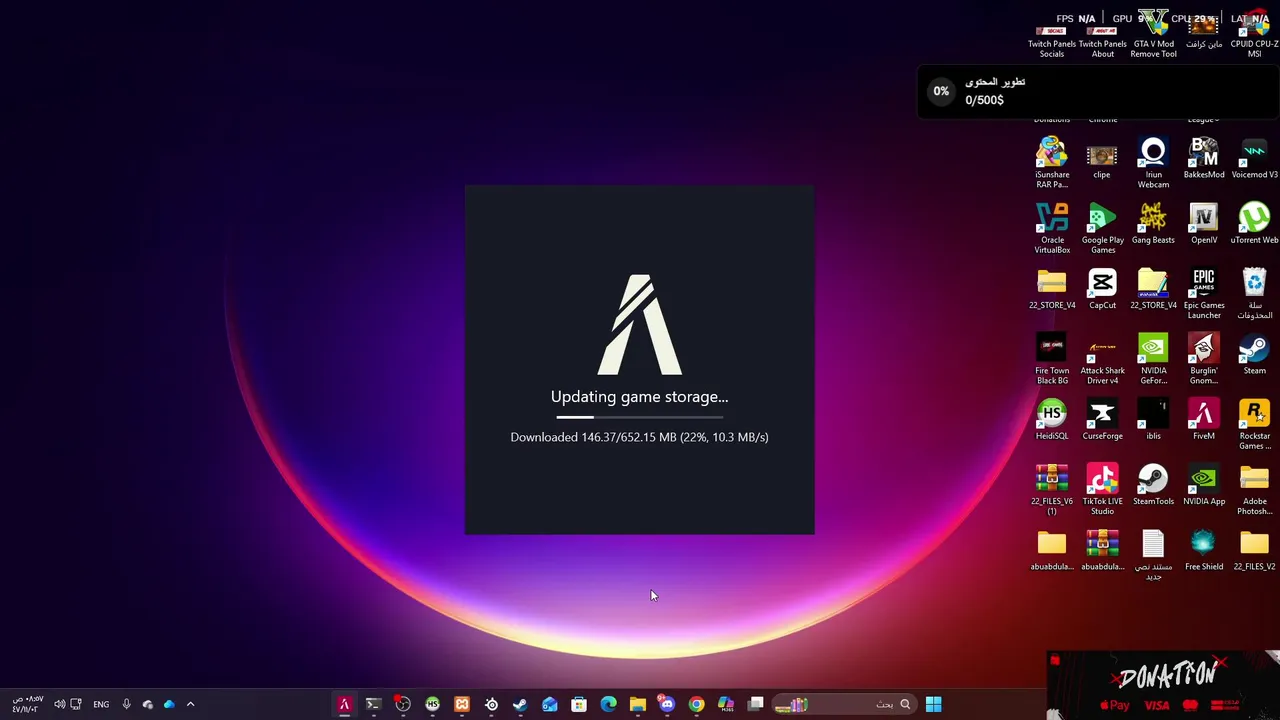Launch Voicemod V3 from desktop

point(1254,159)
